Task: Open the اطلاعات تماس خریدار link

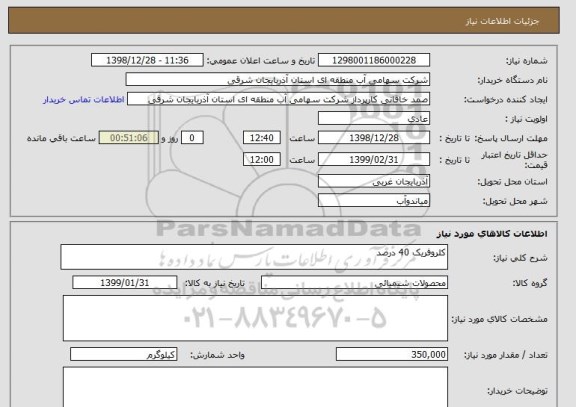Action: [x=84, y=100]
